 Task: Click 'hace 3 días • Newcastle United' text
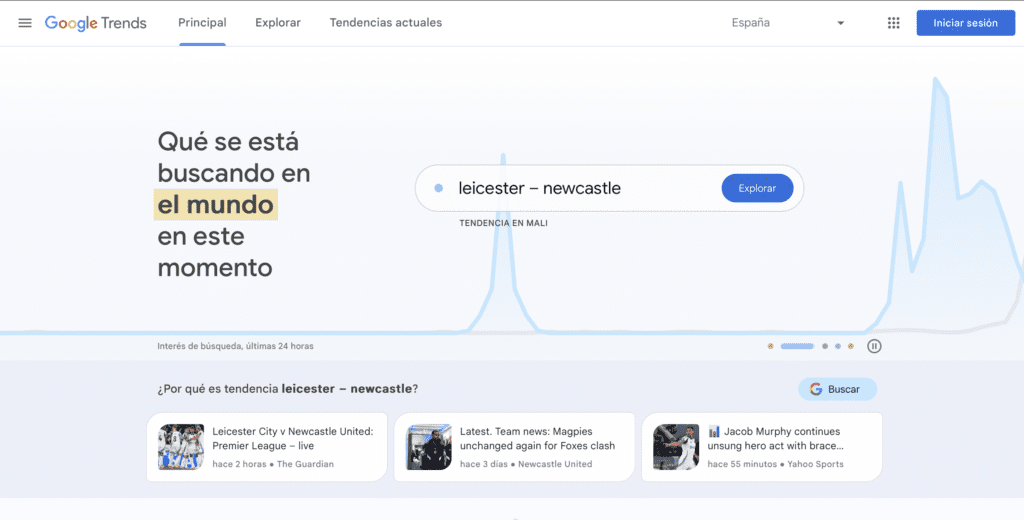tap(526, 464)
